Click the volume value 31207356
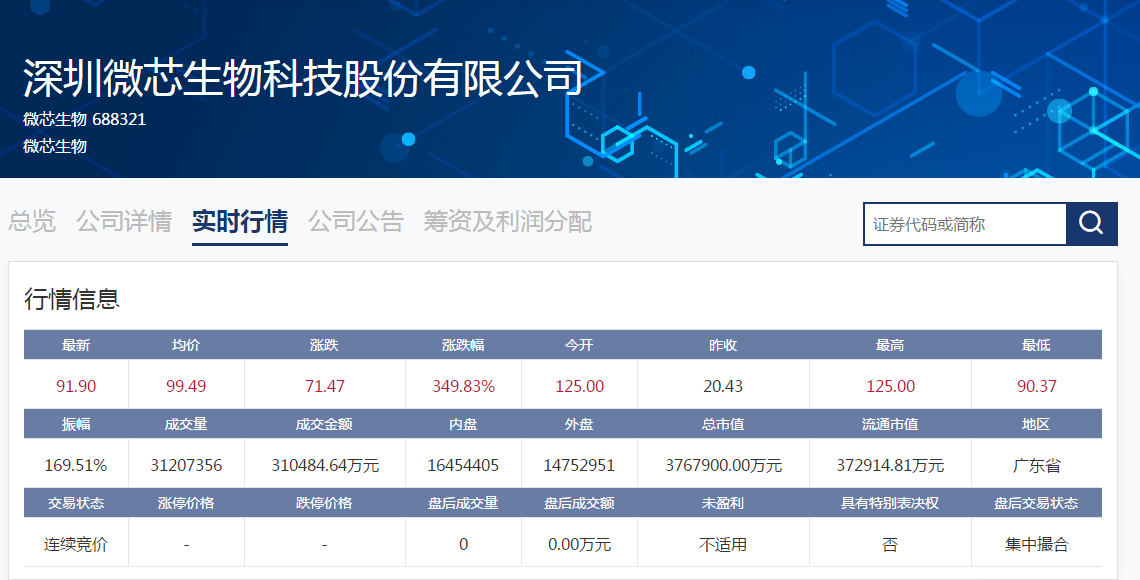The height and width of the screenshot is (580, 1140). [x=186, y=465]
